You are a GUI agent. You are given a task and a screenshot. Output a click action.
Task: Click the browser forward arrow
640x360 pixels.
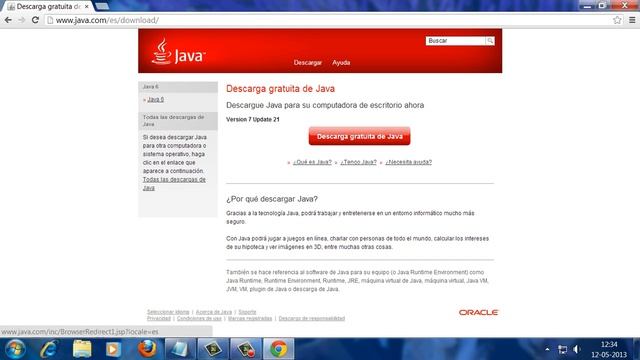tap(22, 20)
